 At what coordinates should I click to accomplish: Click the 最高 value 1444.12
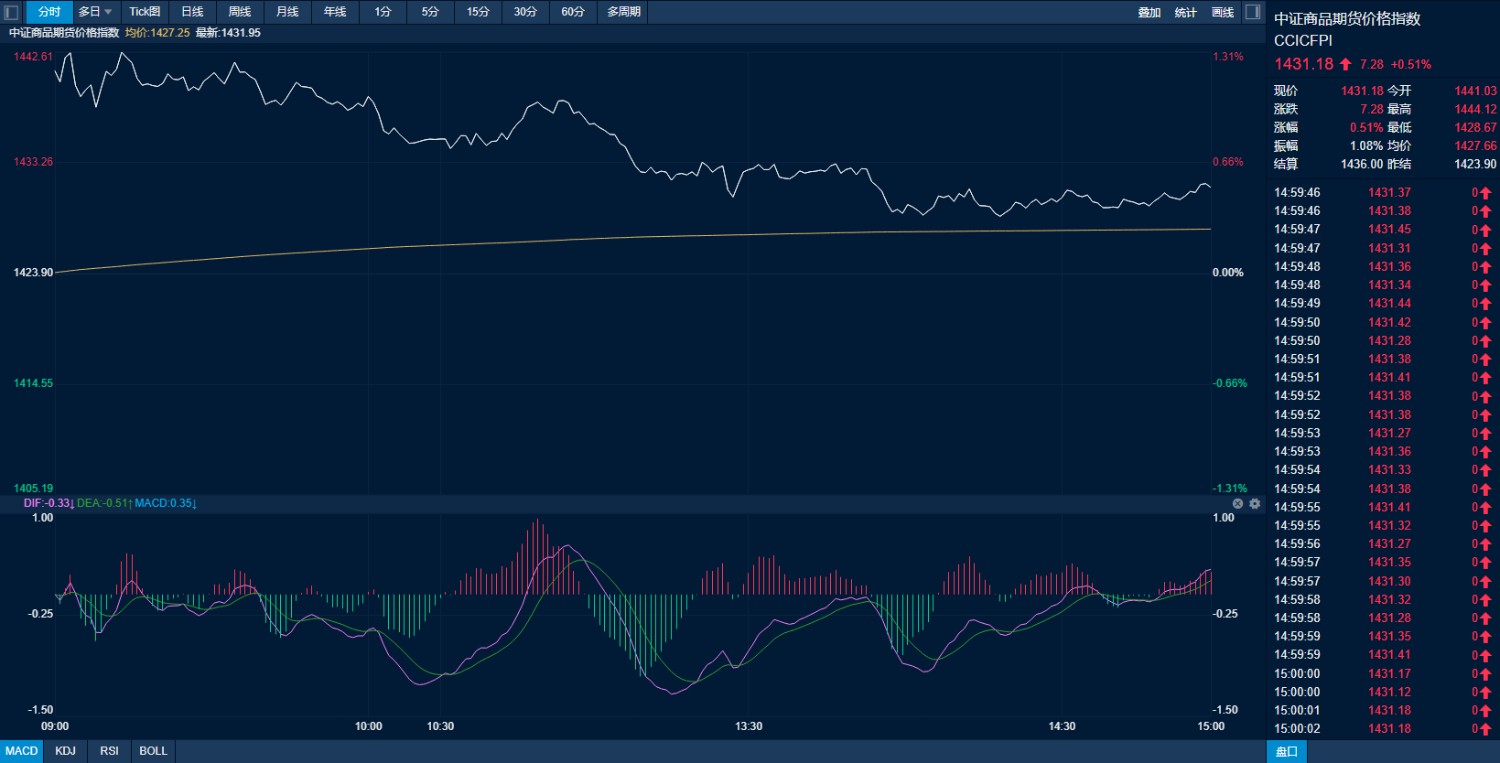(1475, 109)
